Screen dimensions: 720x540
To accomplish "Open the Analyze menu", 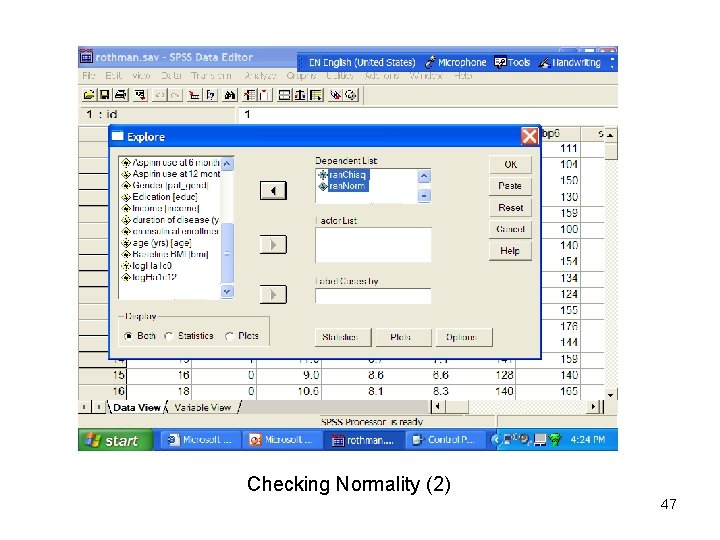I will tap(260, 75).
